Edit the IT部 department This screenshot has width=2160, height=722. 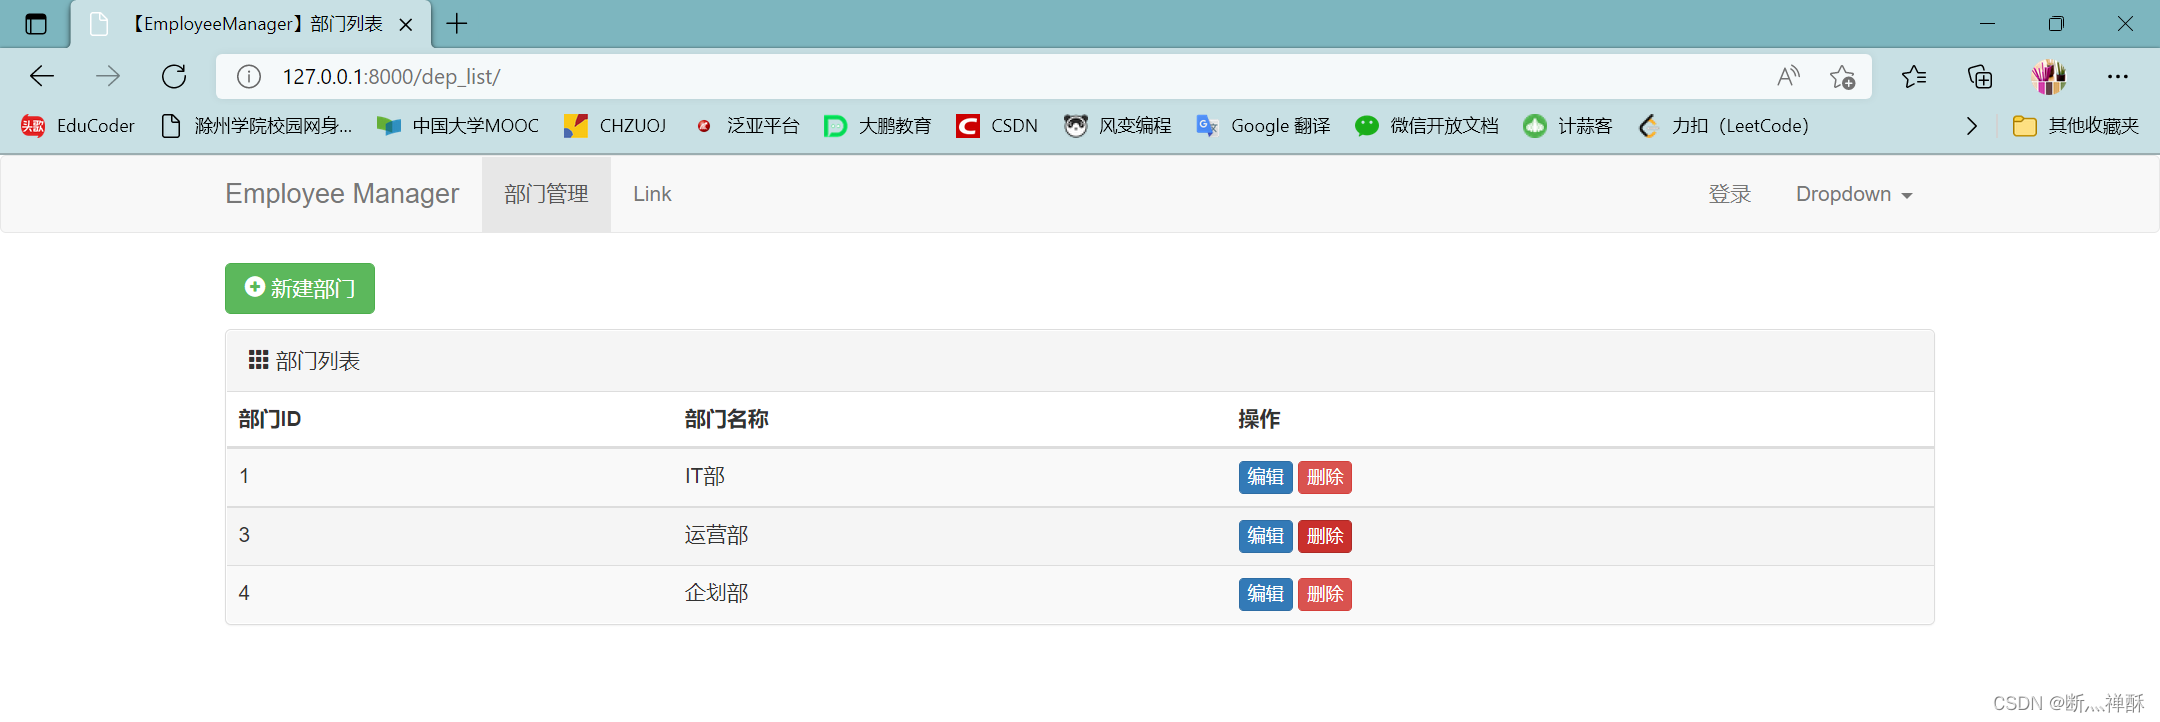(x=1265, y=477)
